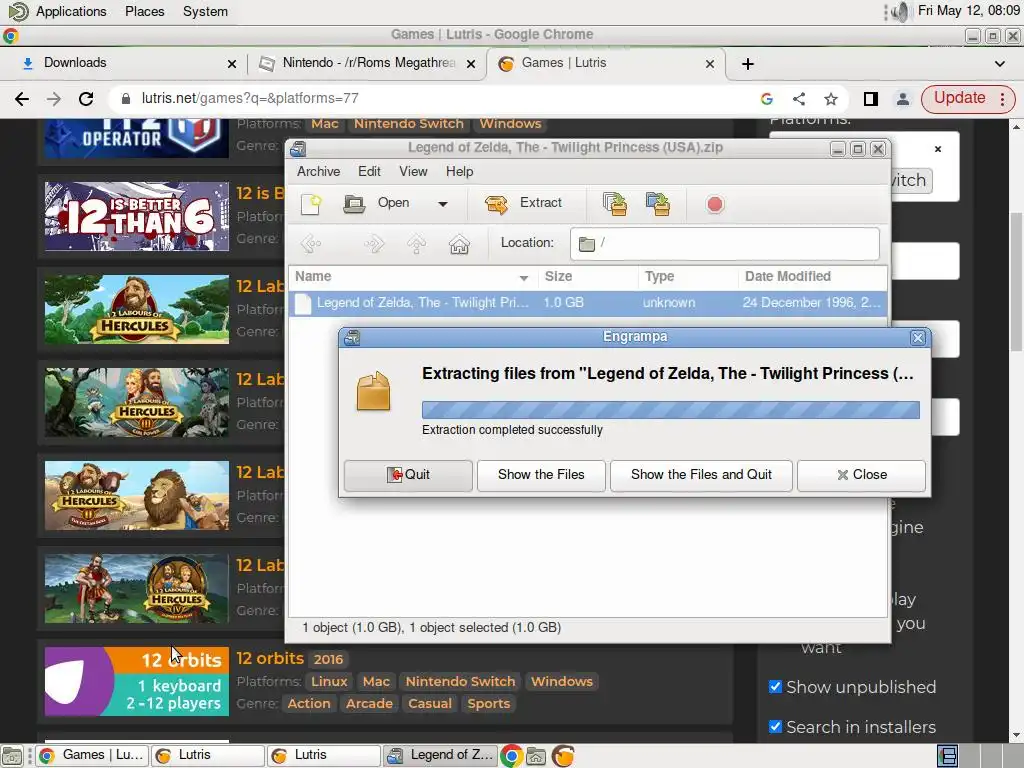Open the System menu
1024x768 pixels.
(205, 12)
